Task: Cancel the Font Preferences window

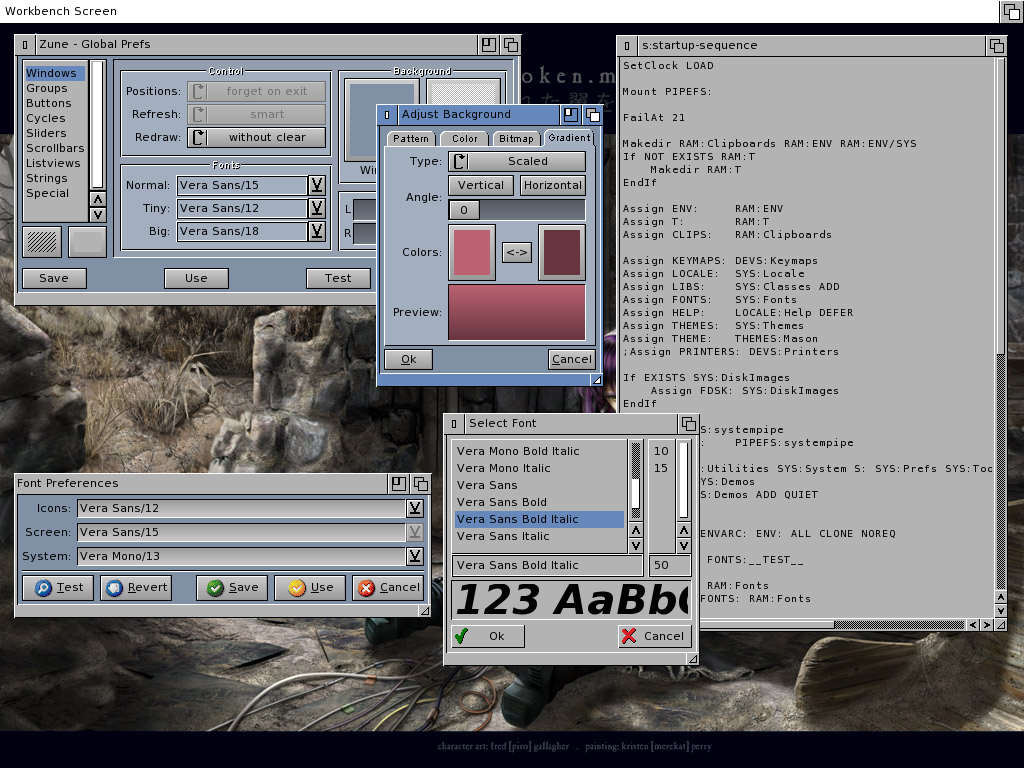Action: [x=388, y=587]
